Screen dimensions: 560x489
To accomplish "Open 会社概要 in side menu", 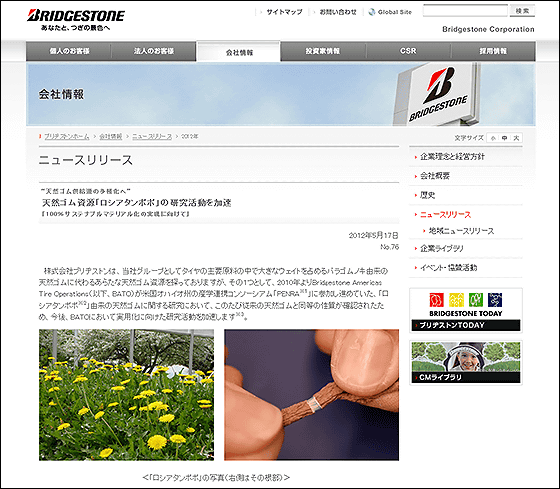I will click(x=435, y=176).
